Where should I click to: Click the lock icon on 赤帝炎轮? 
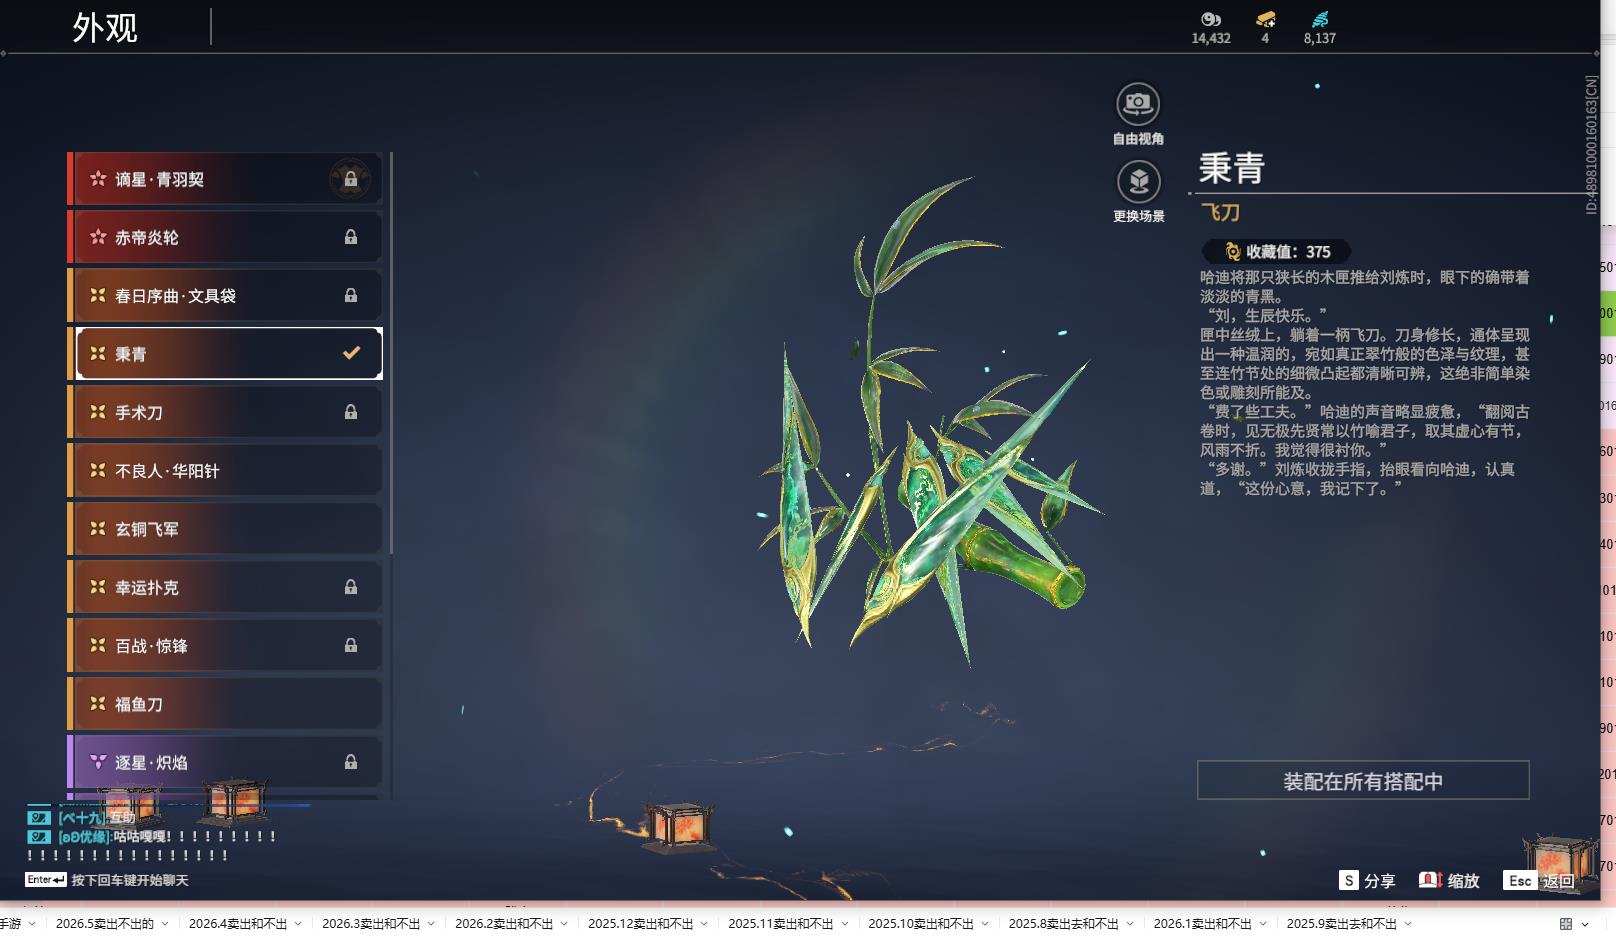(351, 237)
